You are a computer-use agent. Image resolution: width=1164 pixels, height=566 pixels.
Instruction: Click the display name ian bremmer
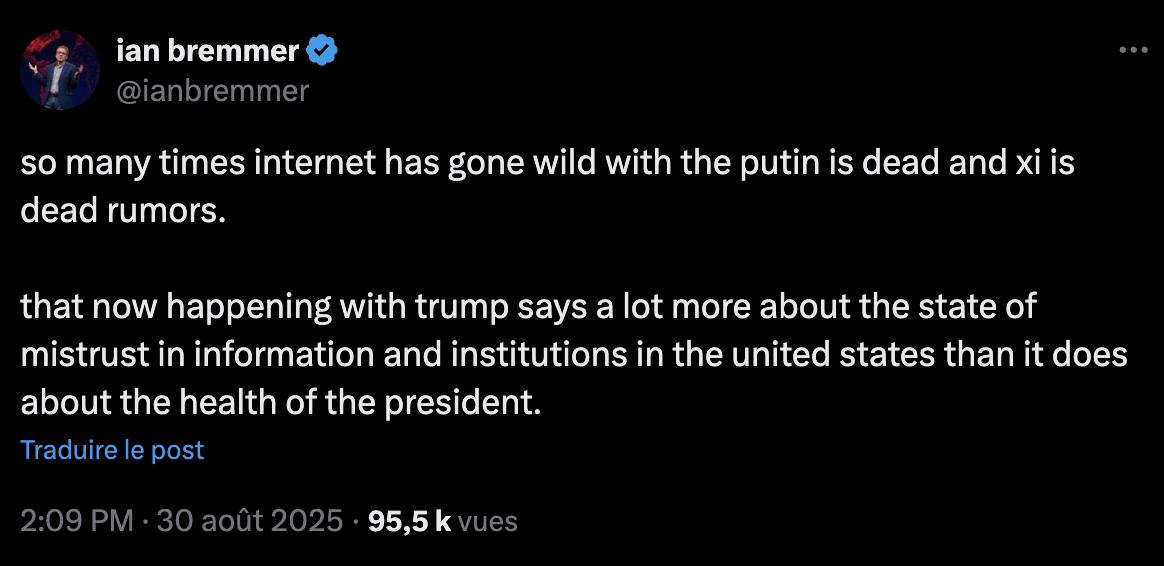(x=208, y=50)
